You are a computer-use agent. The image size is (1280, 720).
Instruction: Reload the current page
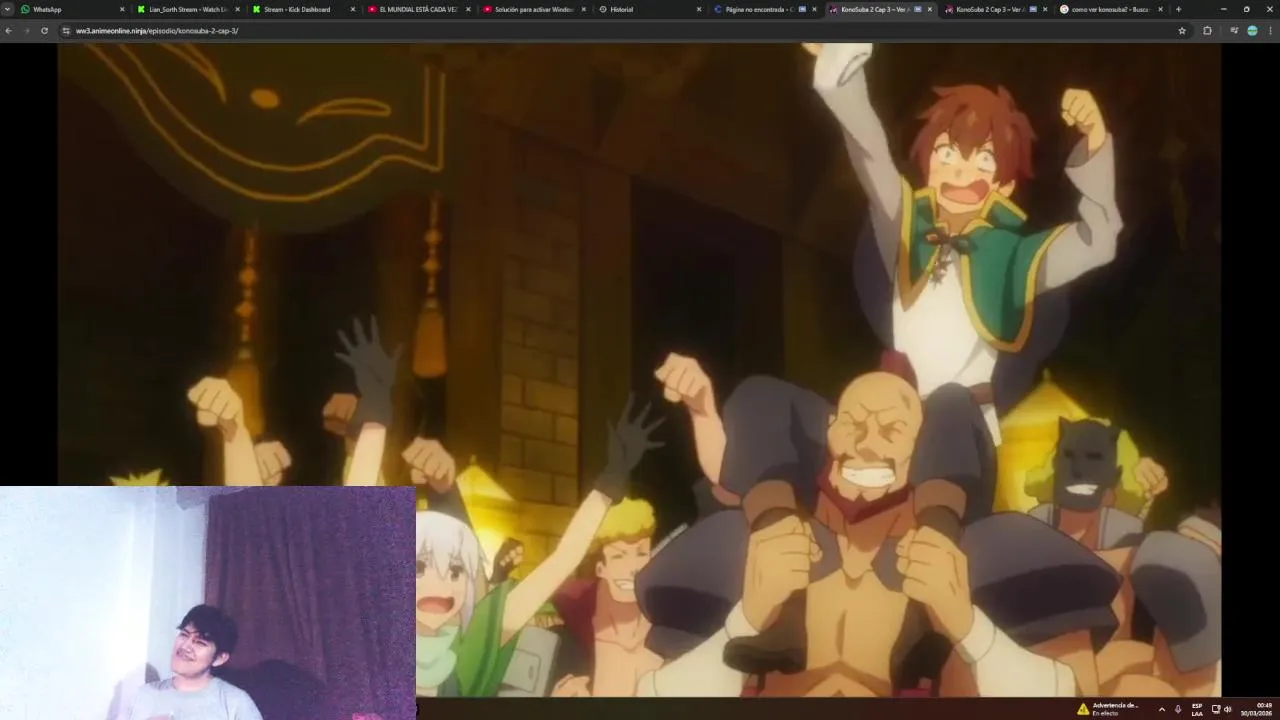click(x=44, y=31)
